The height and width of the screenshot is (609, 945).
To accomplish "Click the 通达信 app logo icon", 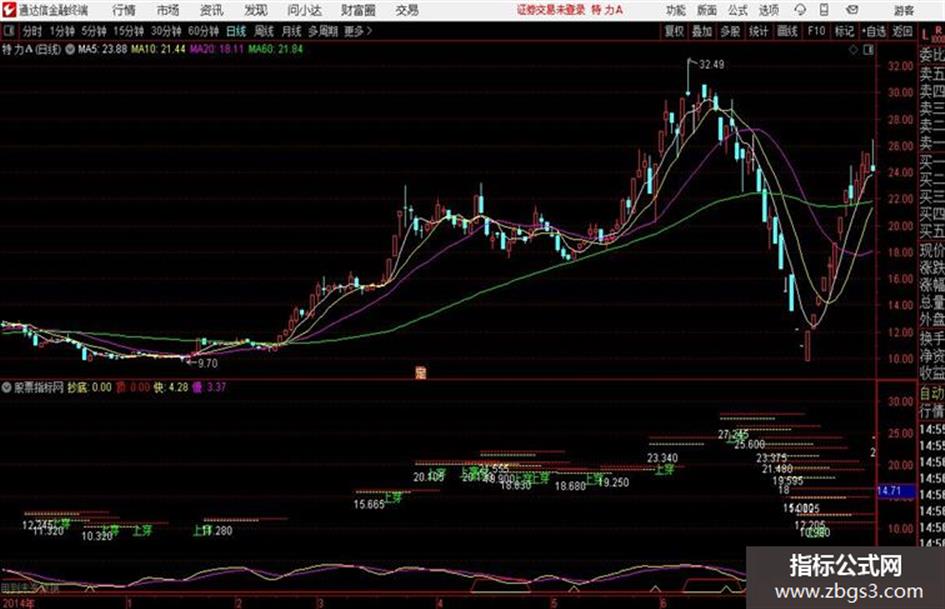I will pyautogui.click(x=9, y=10).
